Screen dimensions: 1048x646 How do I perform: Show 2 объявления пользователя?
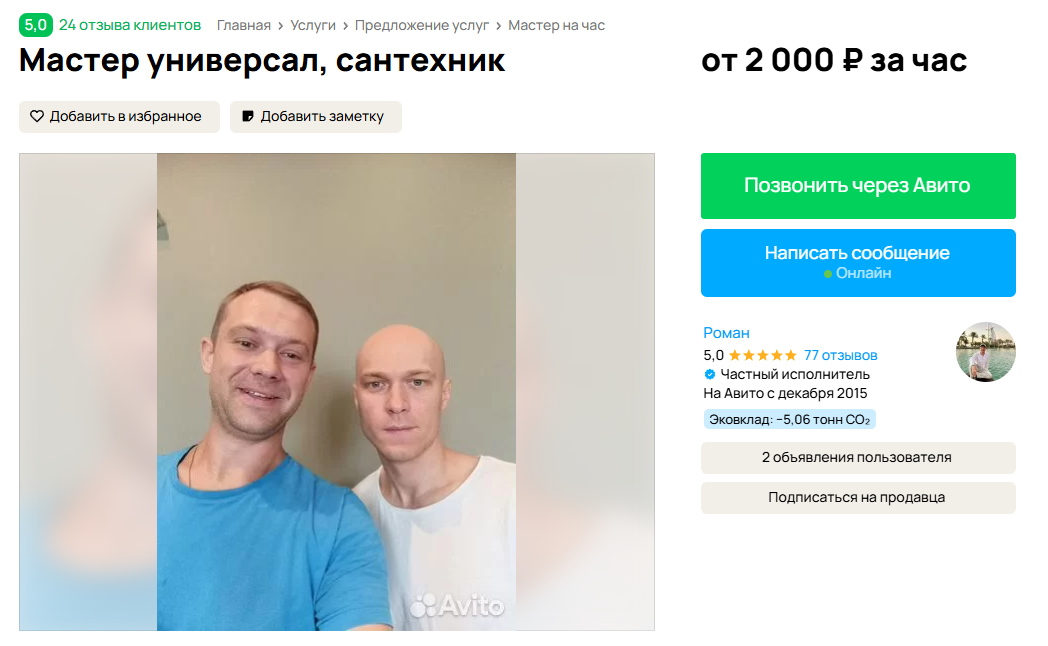click(x=858, y=458)
